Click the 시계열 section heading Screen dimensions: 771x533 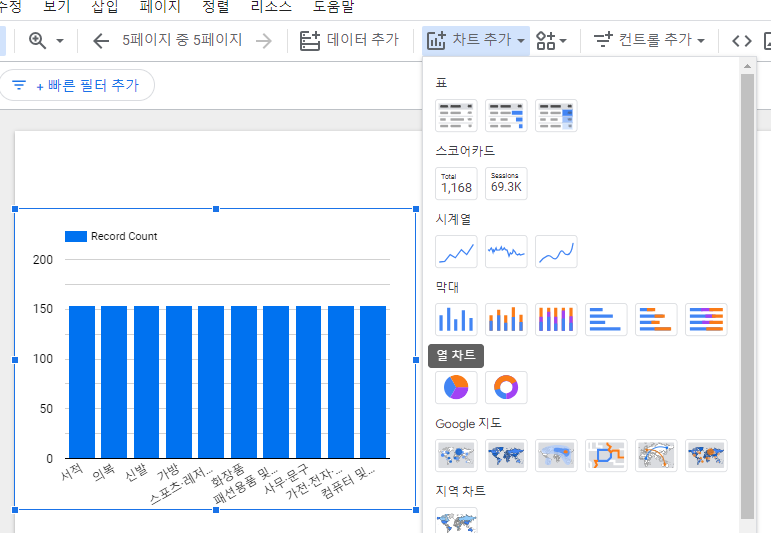tap(453, 219)
